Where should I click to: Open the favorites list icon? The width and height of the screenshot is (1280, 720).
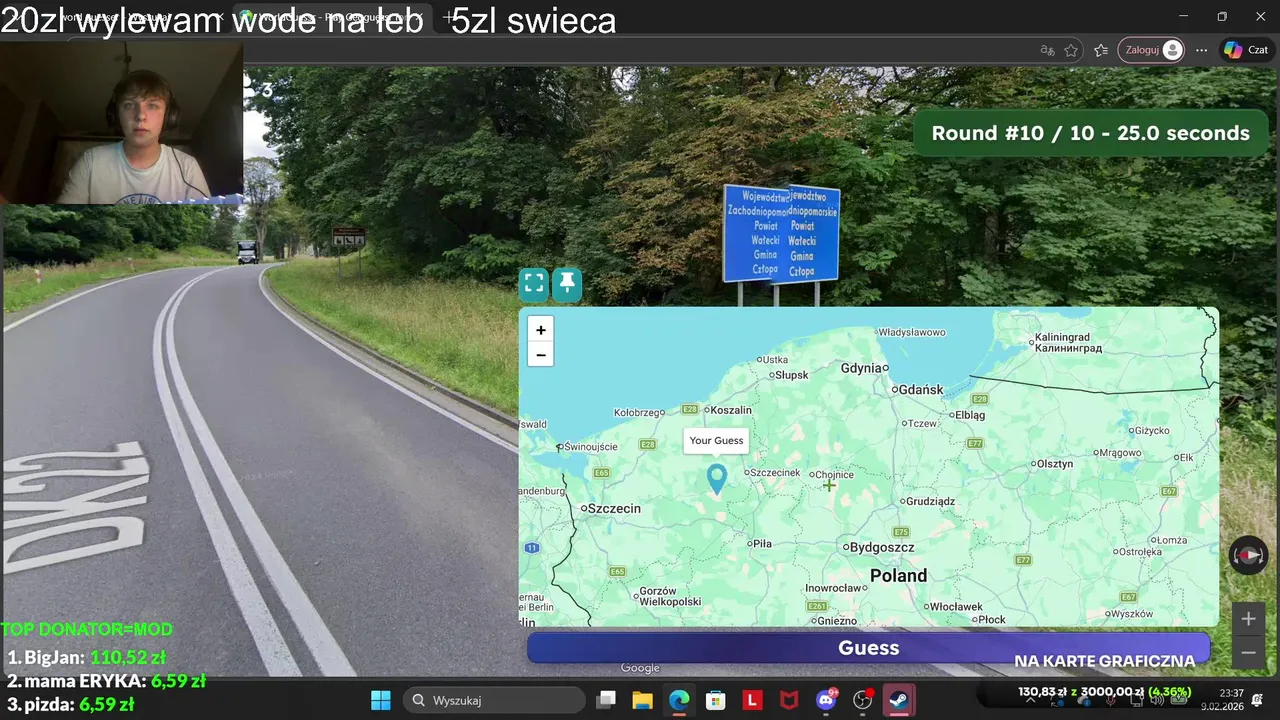[x=1101, y=50]
